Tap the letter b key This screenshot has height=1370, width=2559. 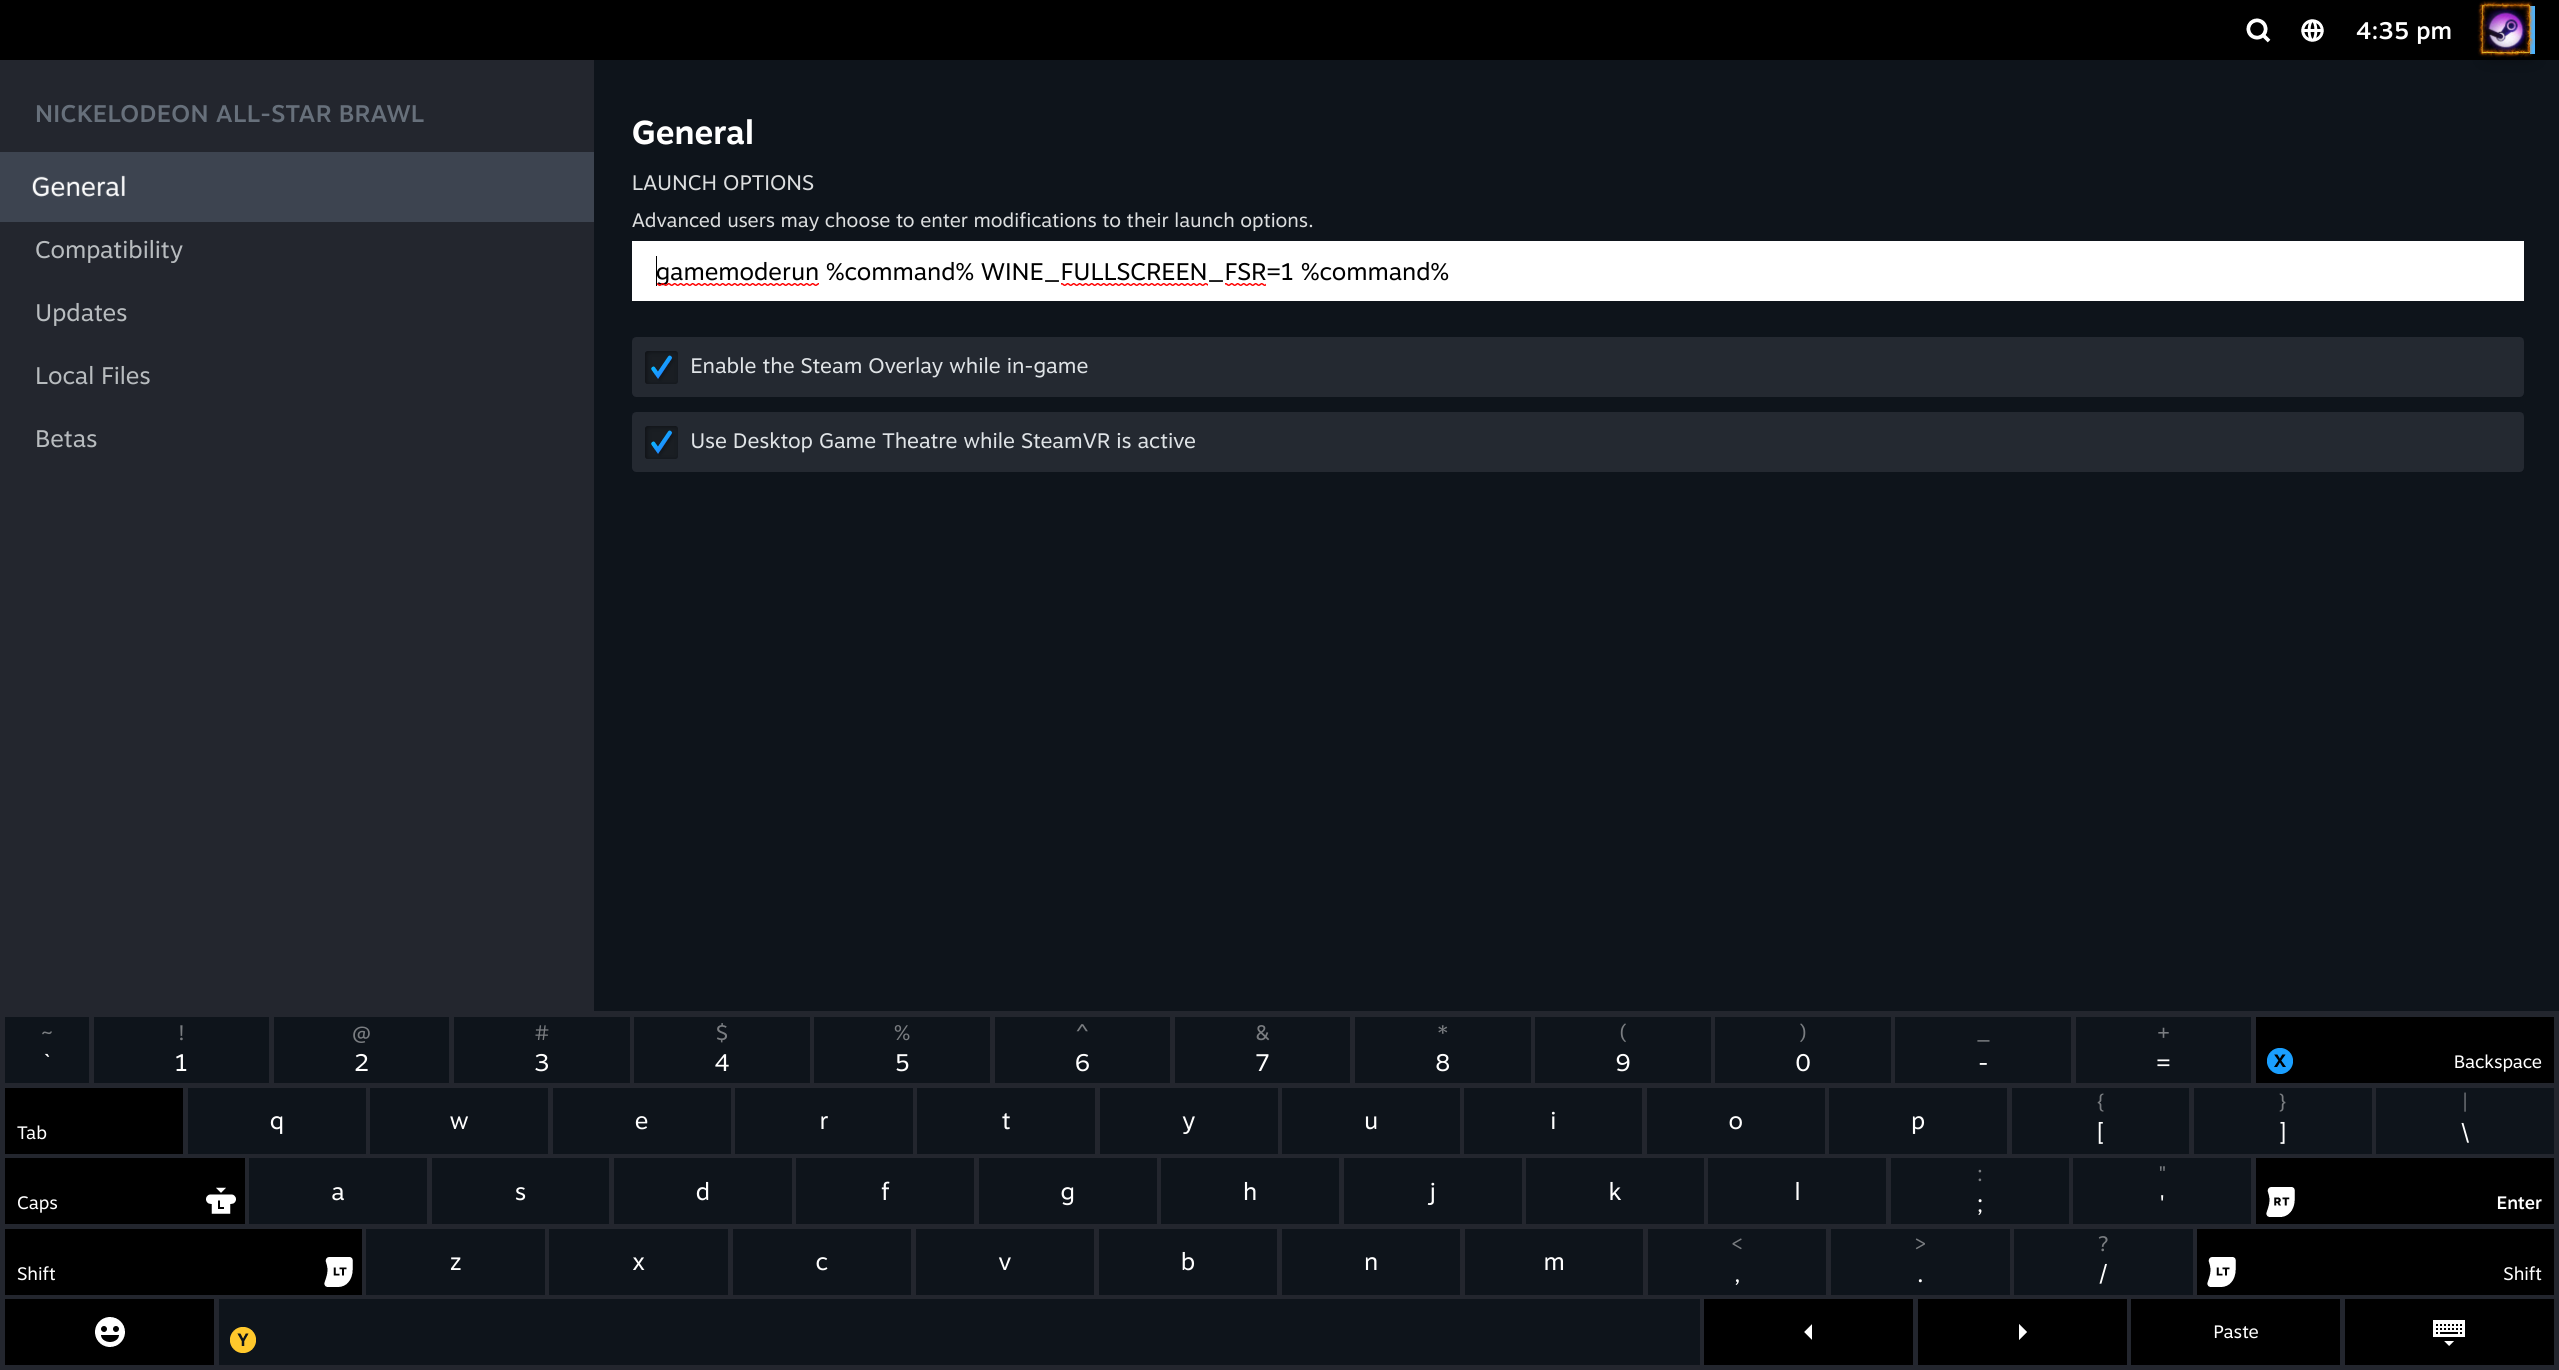pyautogui.click(x=1187, y=1262)
